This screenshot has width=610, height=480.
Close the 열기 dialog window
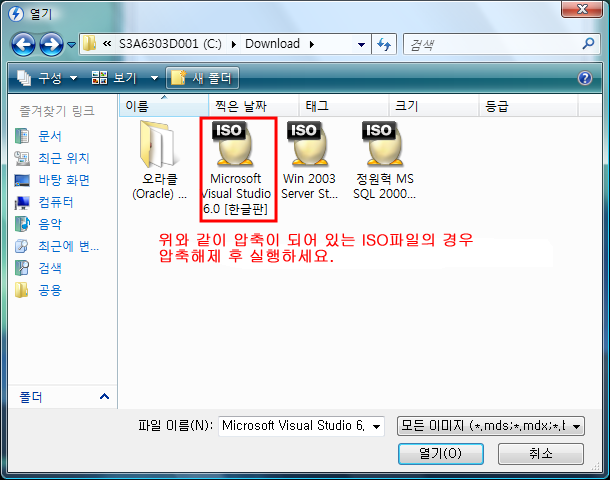click(x=582, y=9)
